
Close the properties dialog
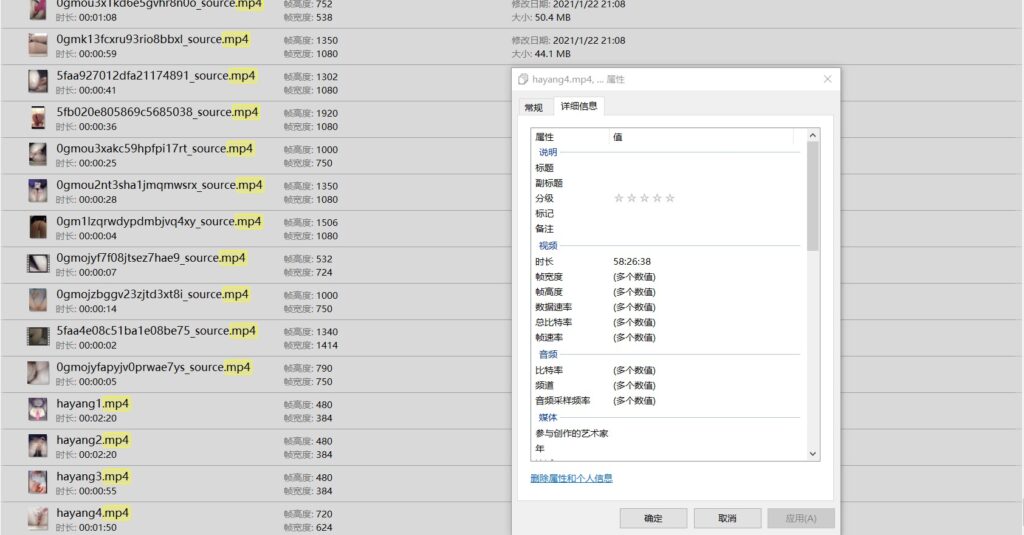point(827,79)
